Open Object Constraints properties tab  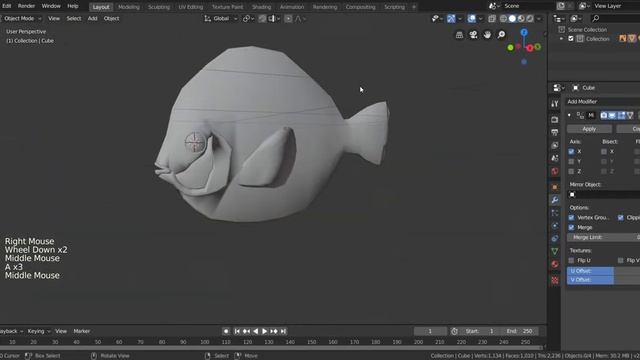[x=555, y=238]
